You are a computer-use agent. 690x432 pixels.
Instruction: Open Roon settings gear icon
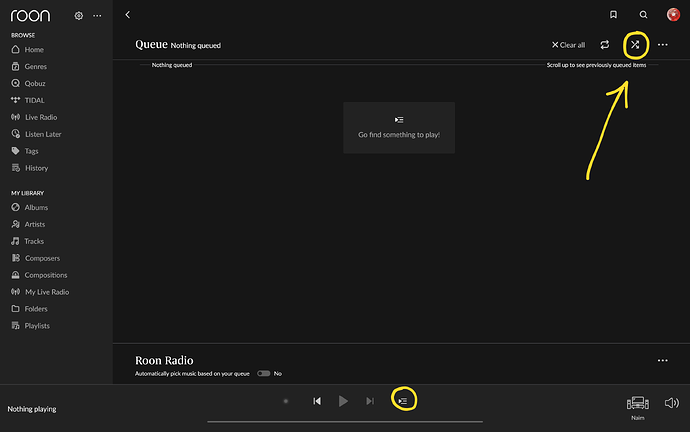click(79, 16)
